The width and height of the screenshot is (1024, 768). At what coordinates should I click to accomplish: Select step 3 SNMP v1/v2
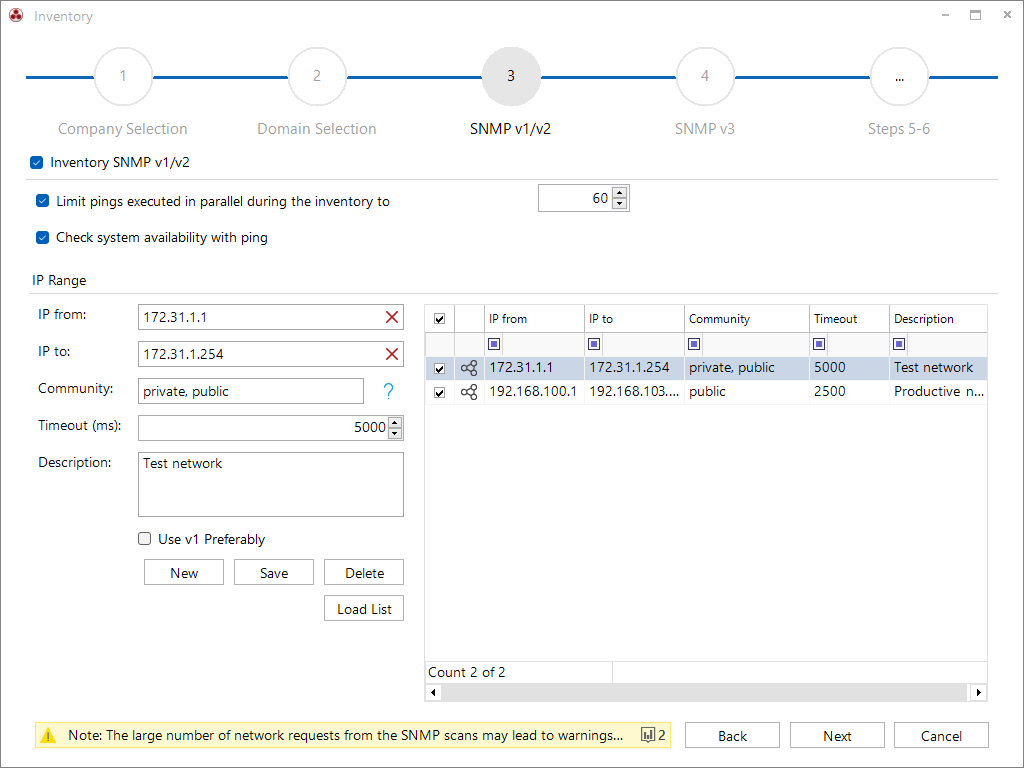[511, 76]
